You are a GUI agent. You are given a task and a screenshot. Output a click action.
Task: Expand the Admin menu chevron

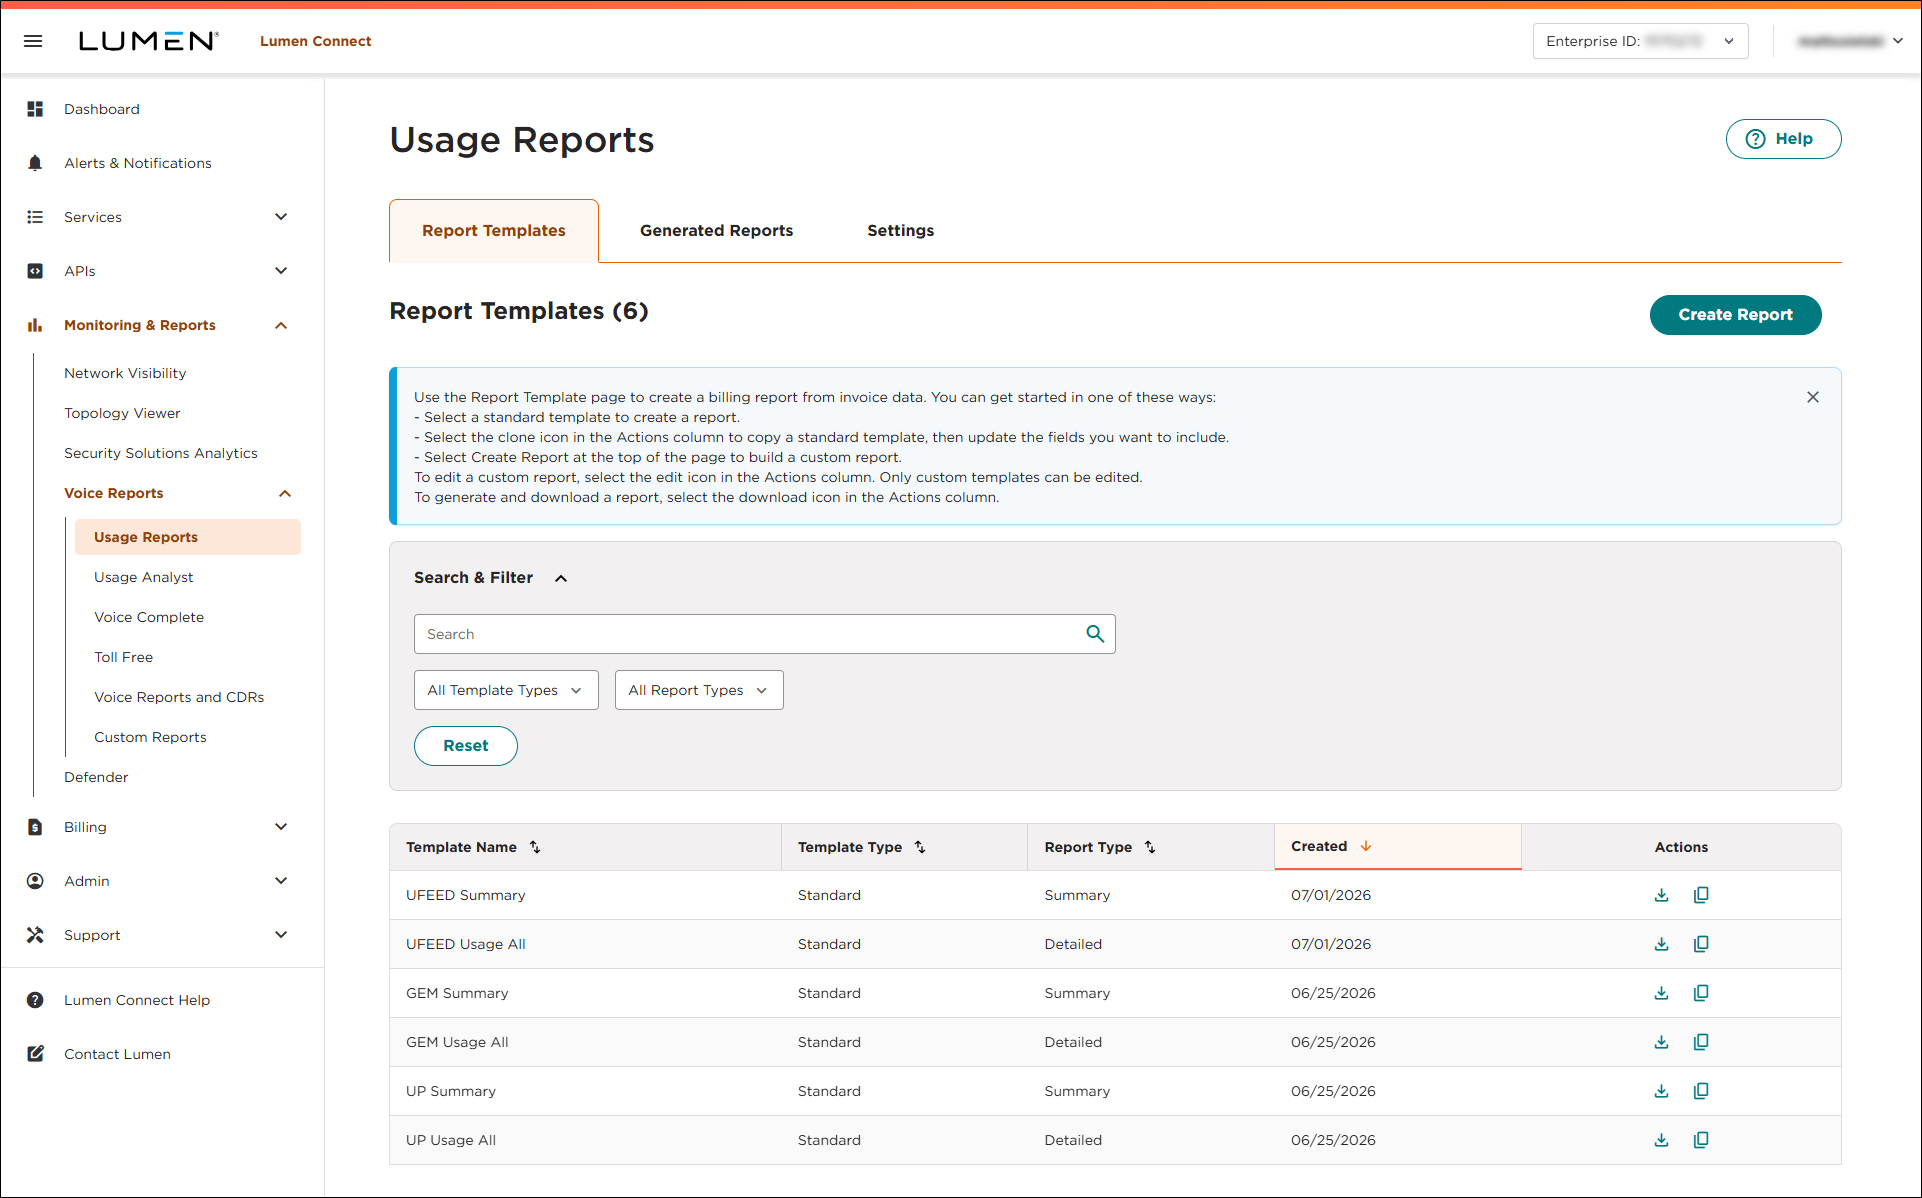tap(281, 881)
